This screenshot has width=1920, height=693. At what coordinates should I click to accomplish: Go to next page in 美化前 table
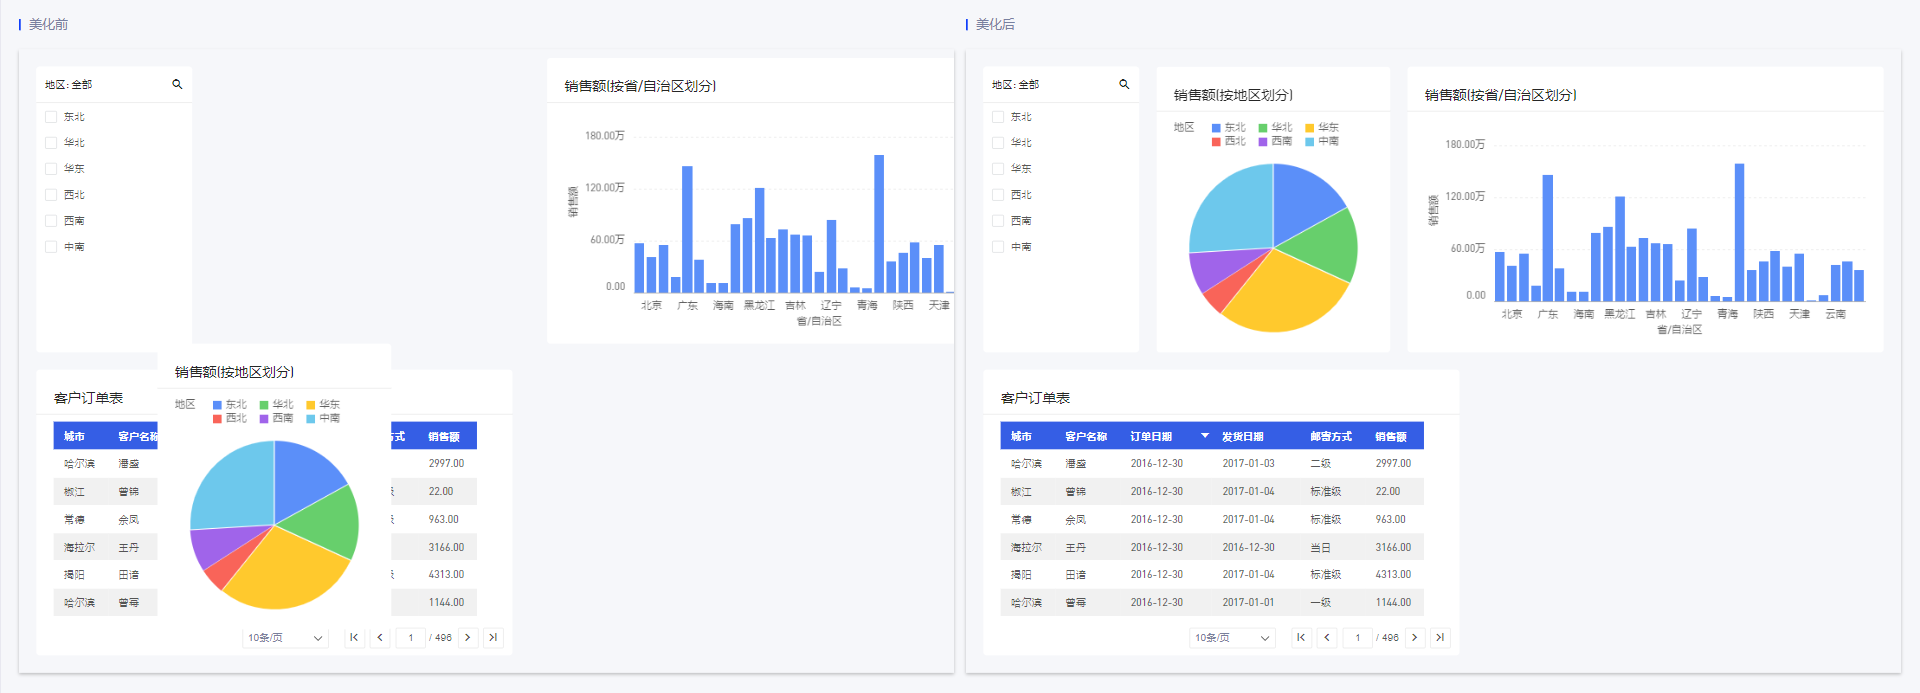467,637
